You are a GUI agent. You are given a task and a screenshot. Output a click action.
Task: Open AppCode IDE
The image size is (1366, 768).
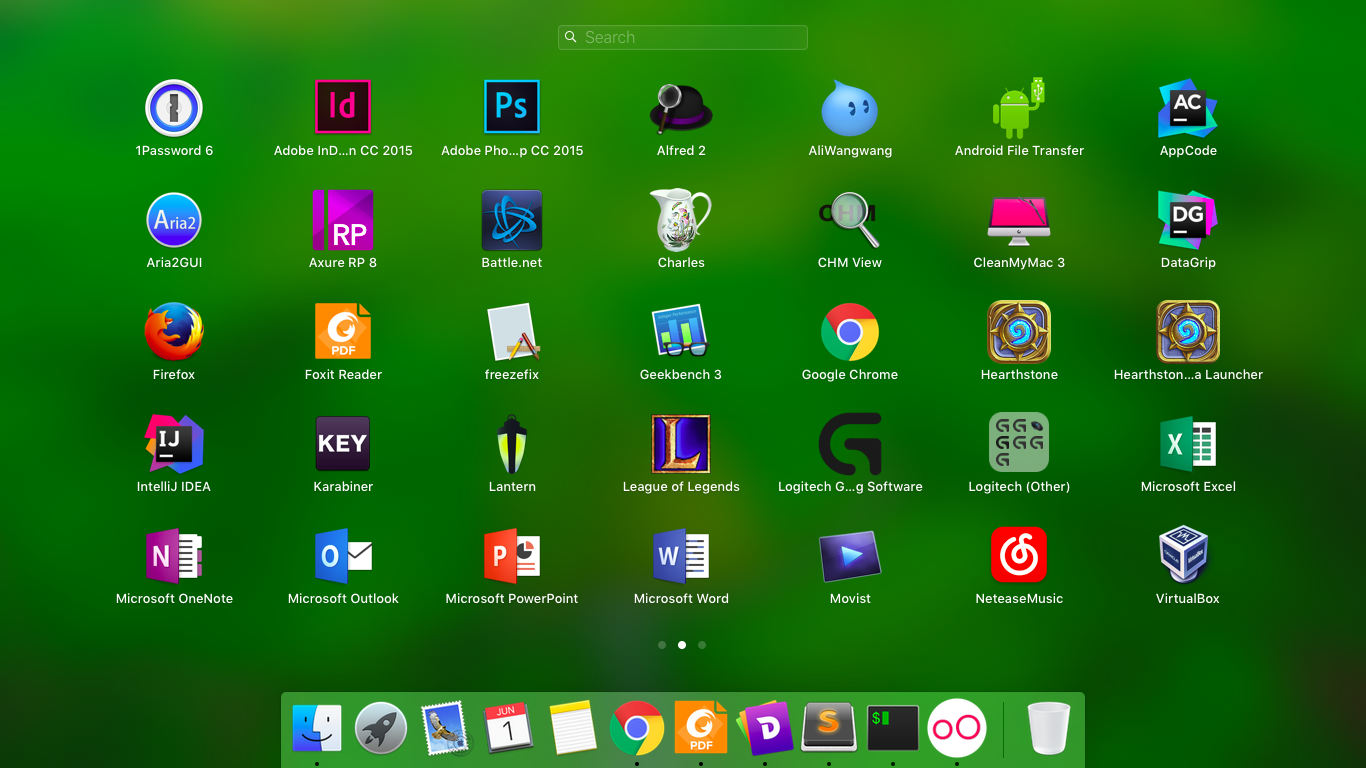pyautogui.click(x=1188, y=108)
